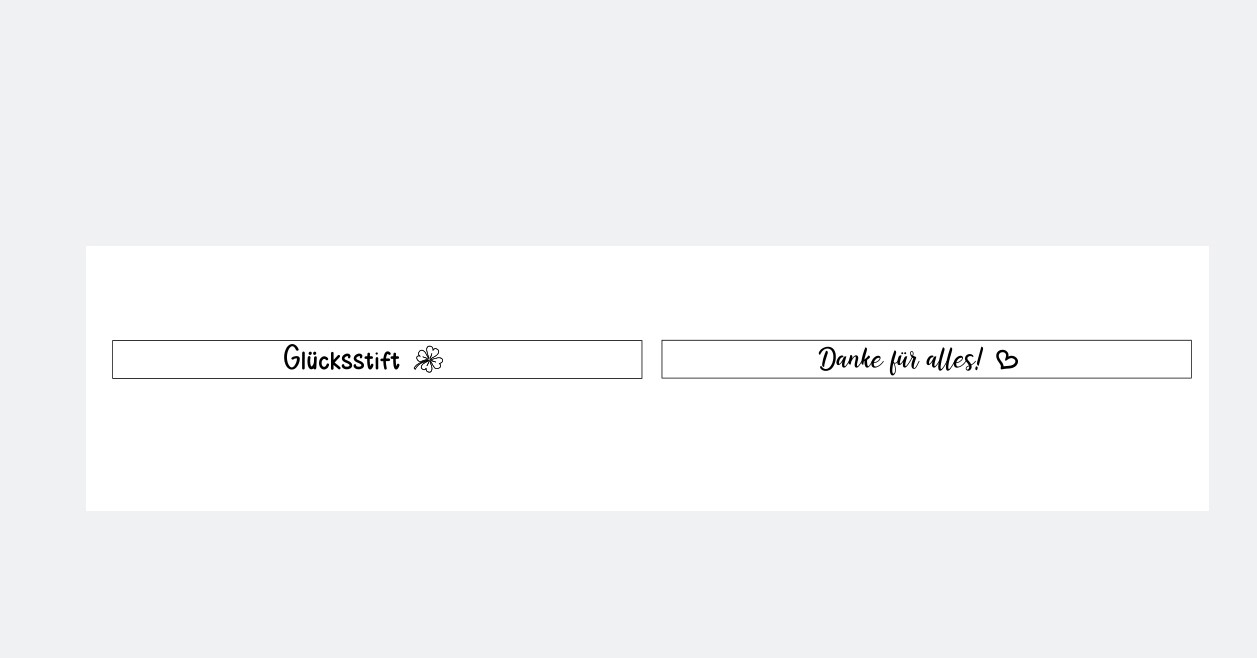This screenshot has width=1257, height=658.
Task: Click the four-leaf clover icon
Action: (428, 360)
